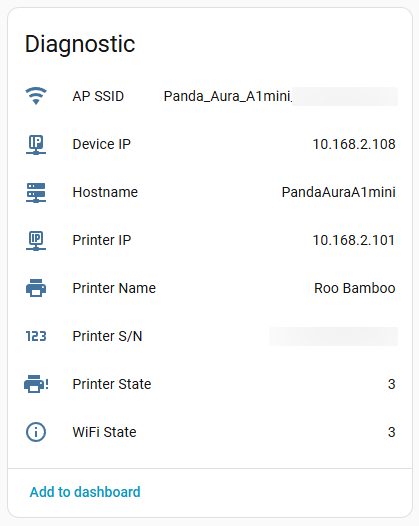Click the PandaAuraA1mini hostname value
The width and height of the screenshot is (419, 526).
(339, 192)
